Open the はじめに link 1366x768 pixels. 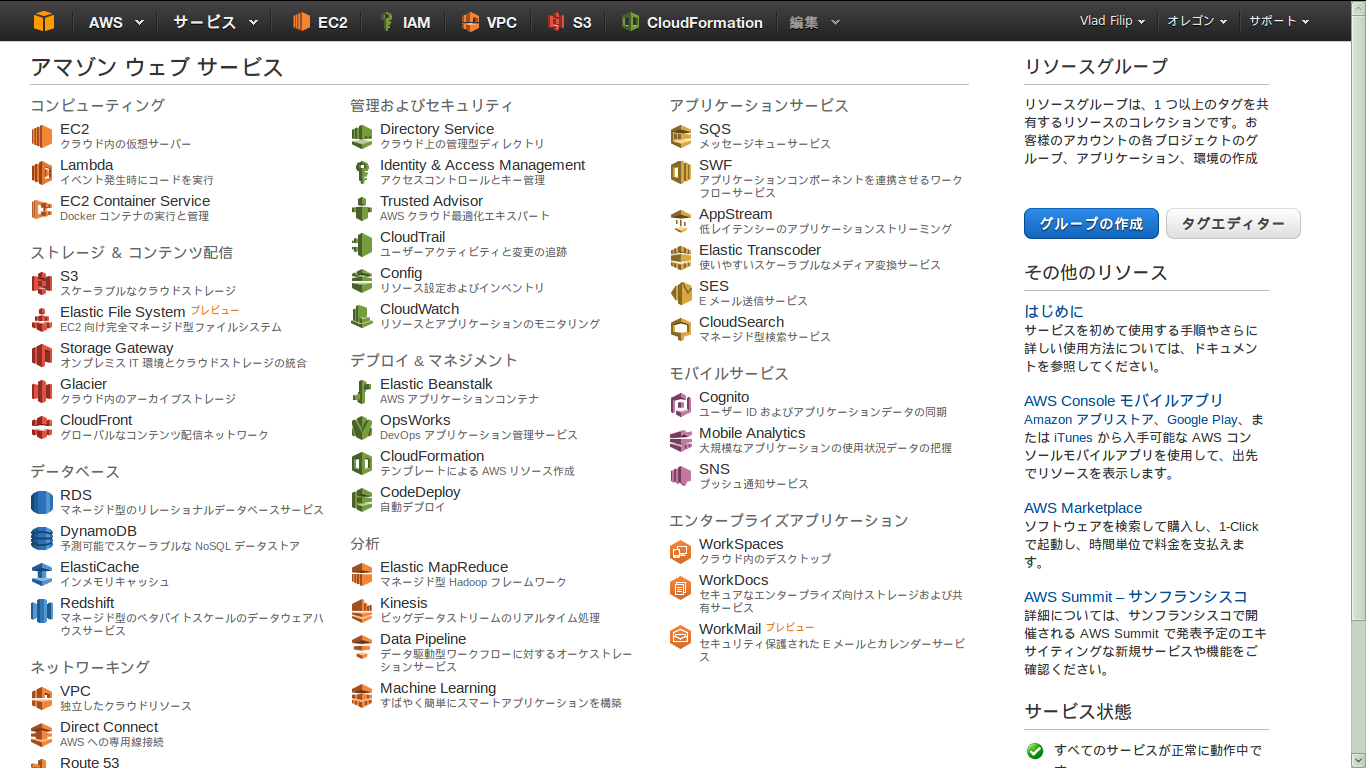pyautogui.click(x=1053, y=311)
